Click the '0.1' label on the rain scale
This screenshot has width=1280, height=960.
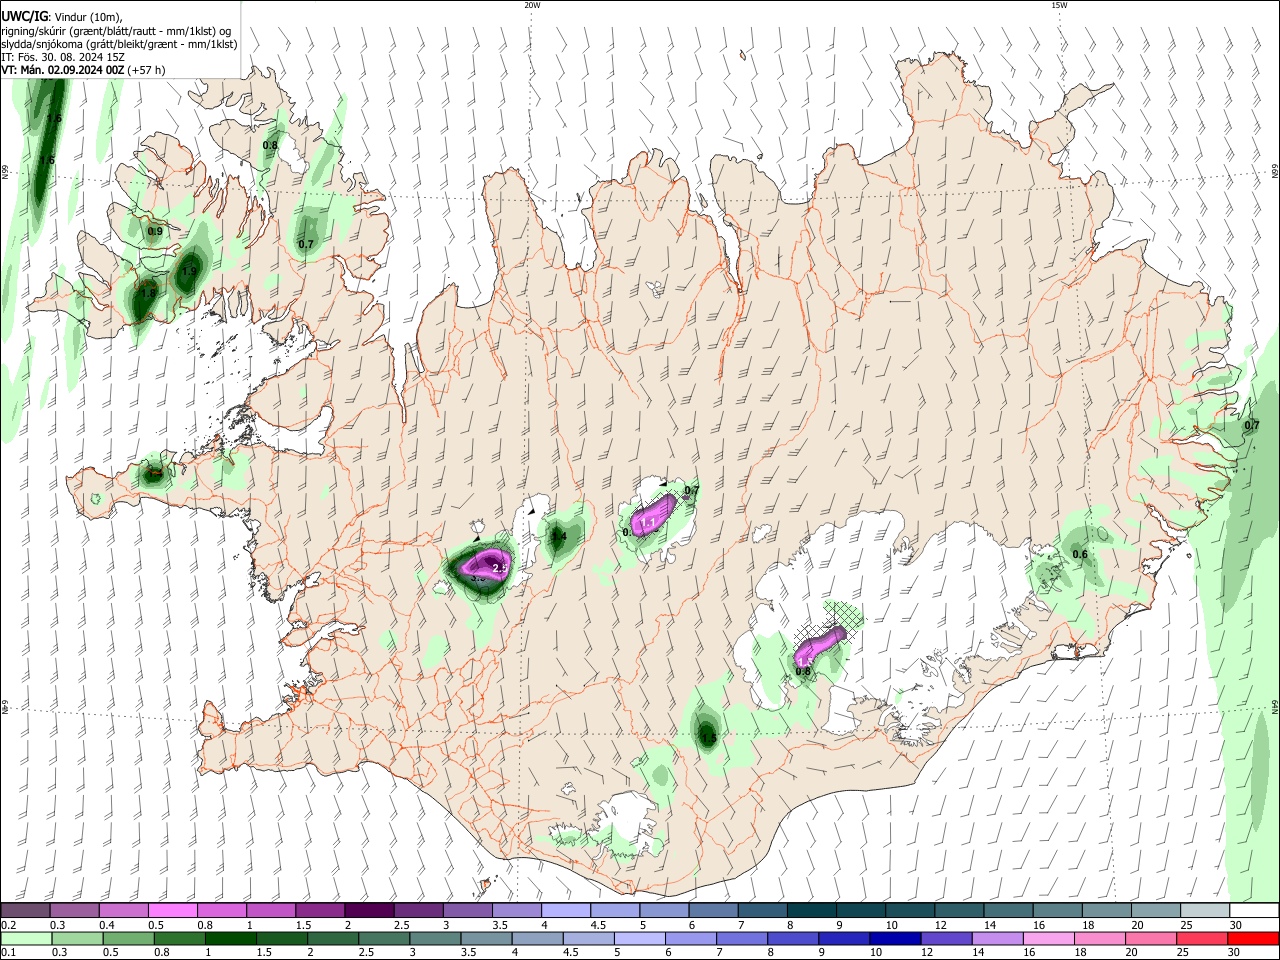coord(9,953)
